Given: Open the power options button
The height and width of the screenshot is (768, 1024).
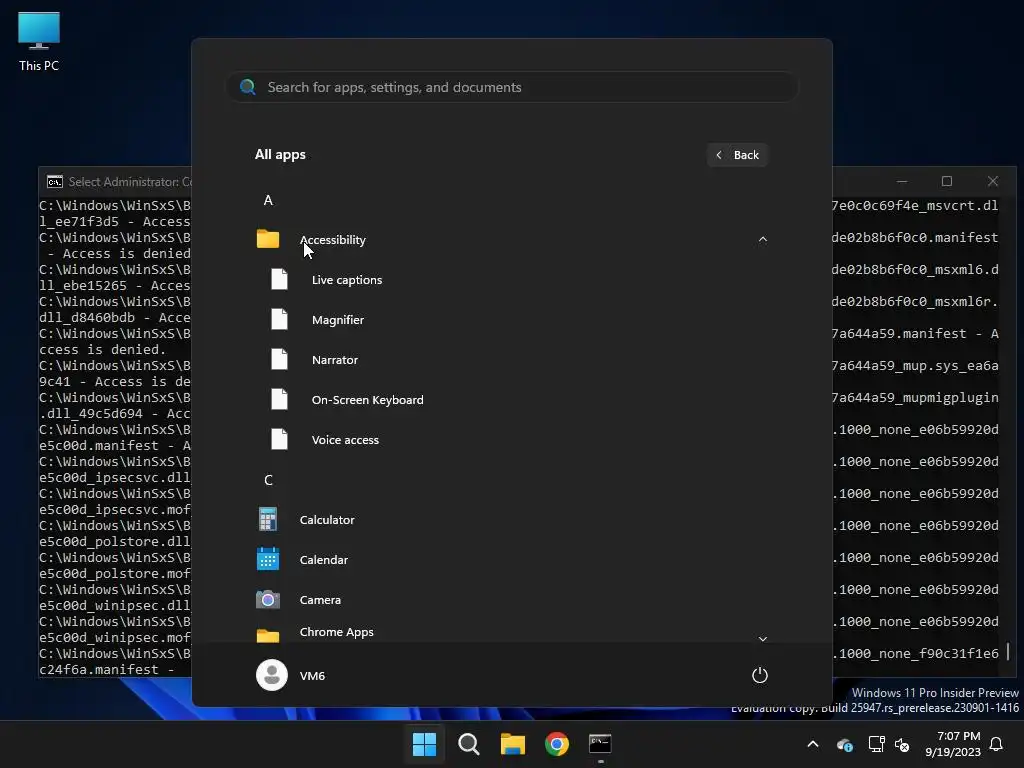Looking at the screenshot, I should (x=760, y=675).
